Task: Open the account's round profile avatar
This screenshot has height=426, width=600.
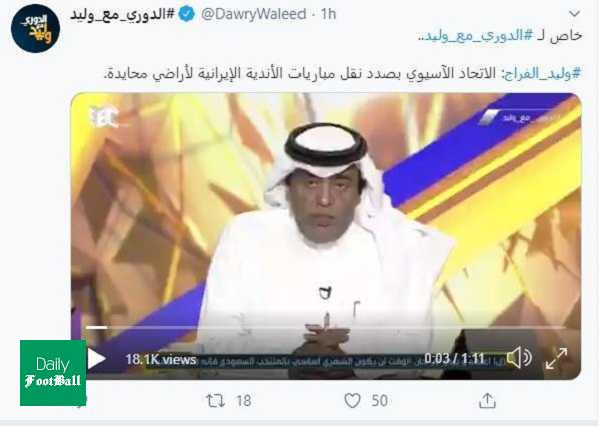Action: pyautogui.click(x=35, y=28)
